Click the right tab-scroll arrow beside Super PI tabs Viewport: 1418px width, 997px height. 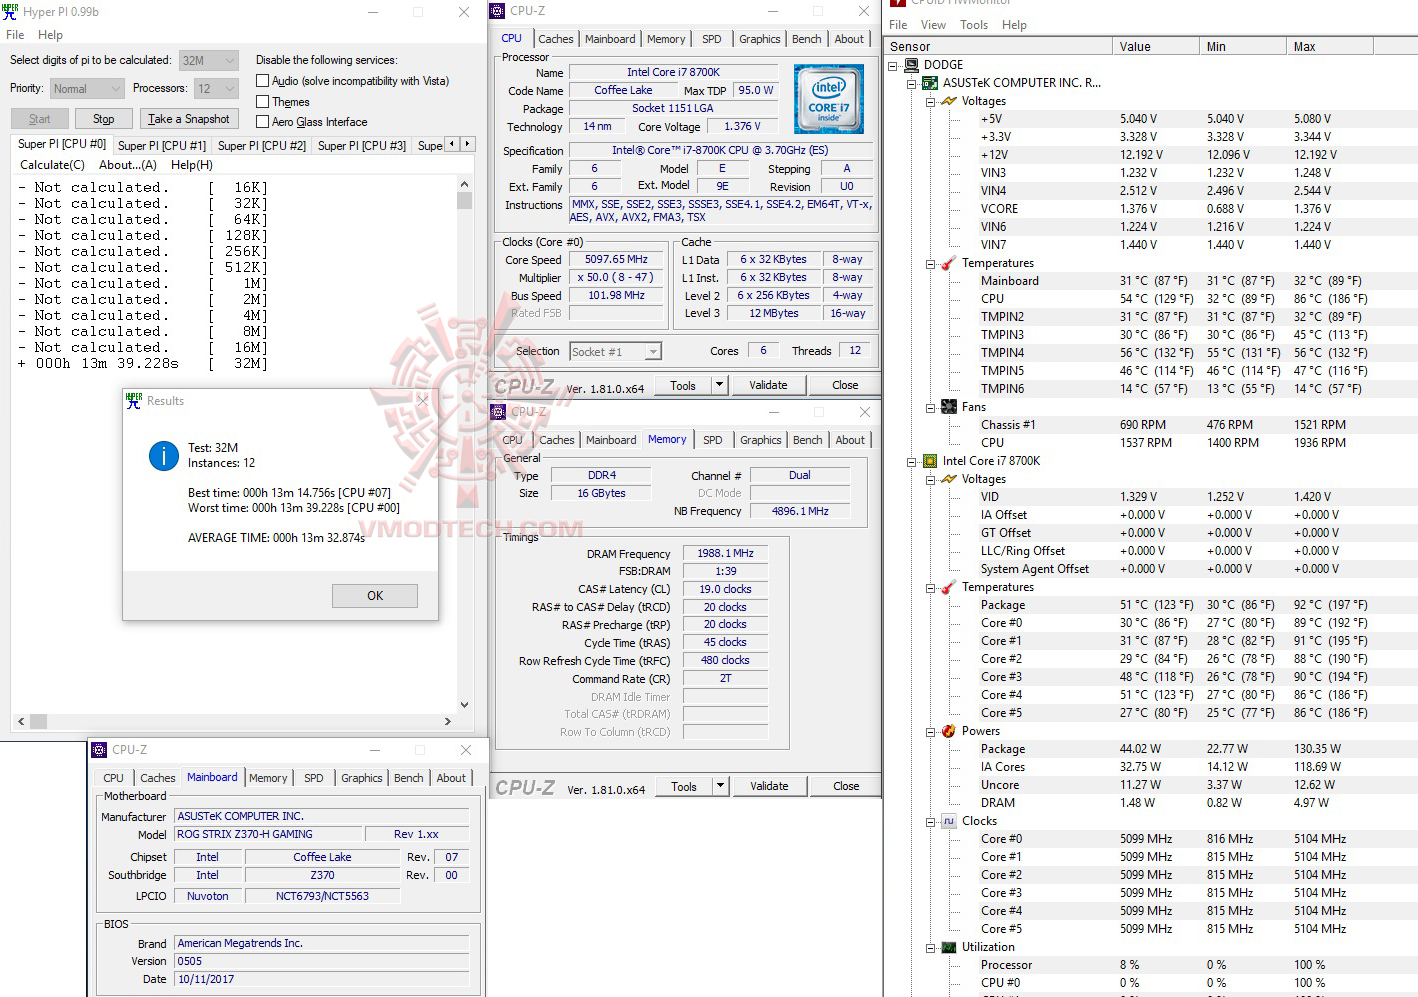[467, 144]
